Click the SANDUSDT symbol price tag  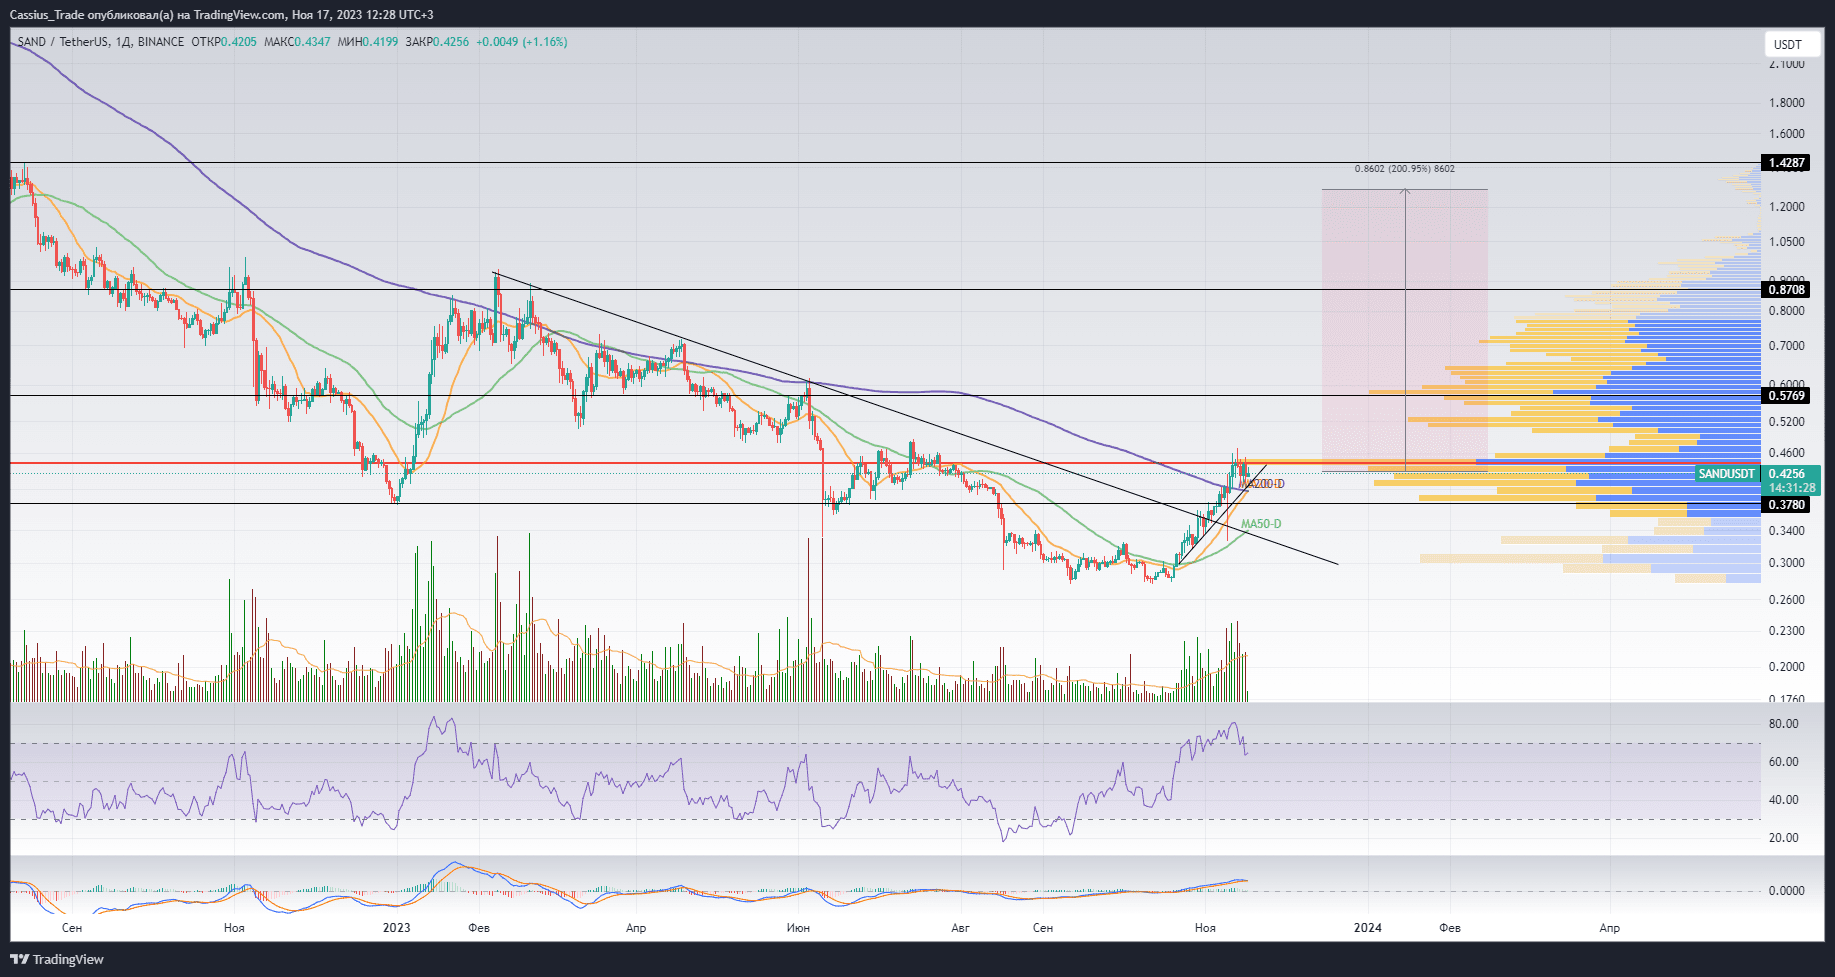tap(1727, 474)
